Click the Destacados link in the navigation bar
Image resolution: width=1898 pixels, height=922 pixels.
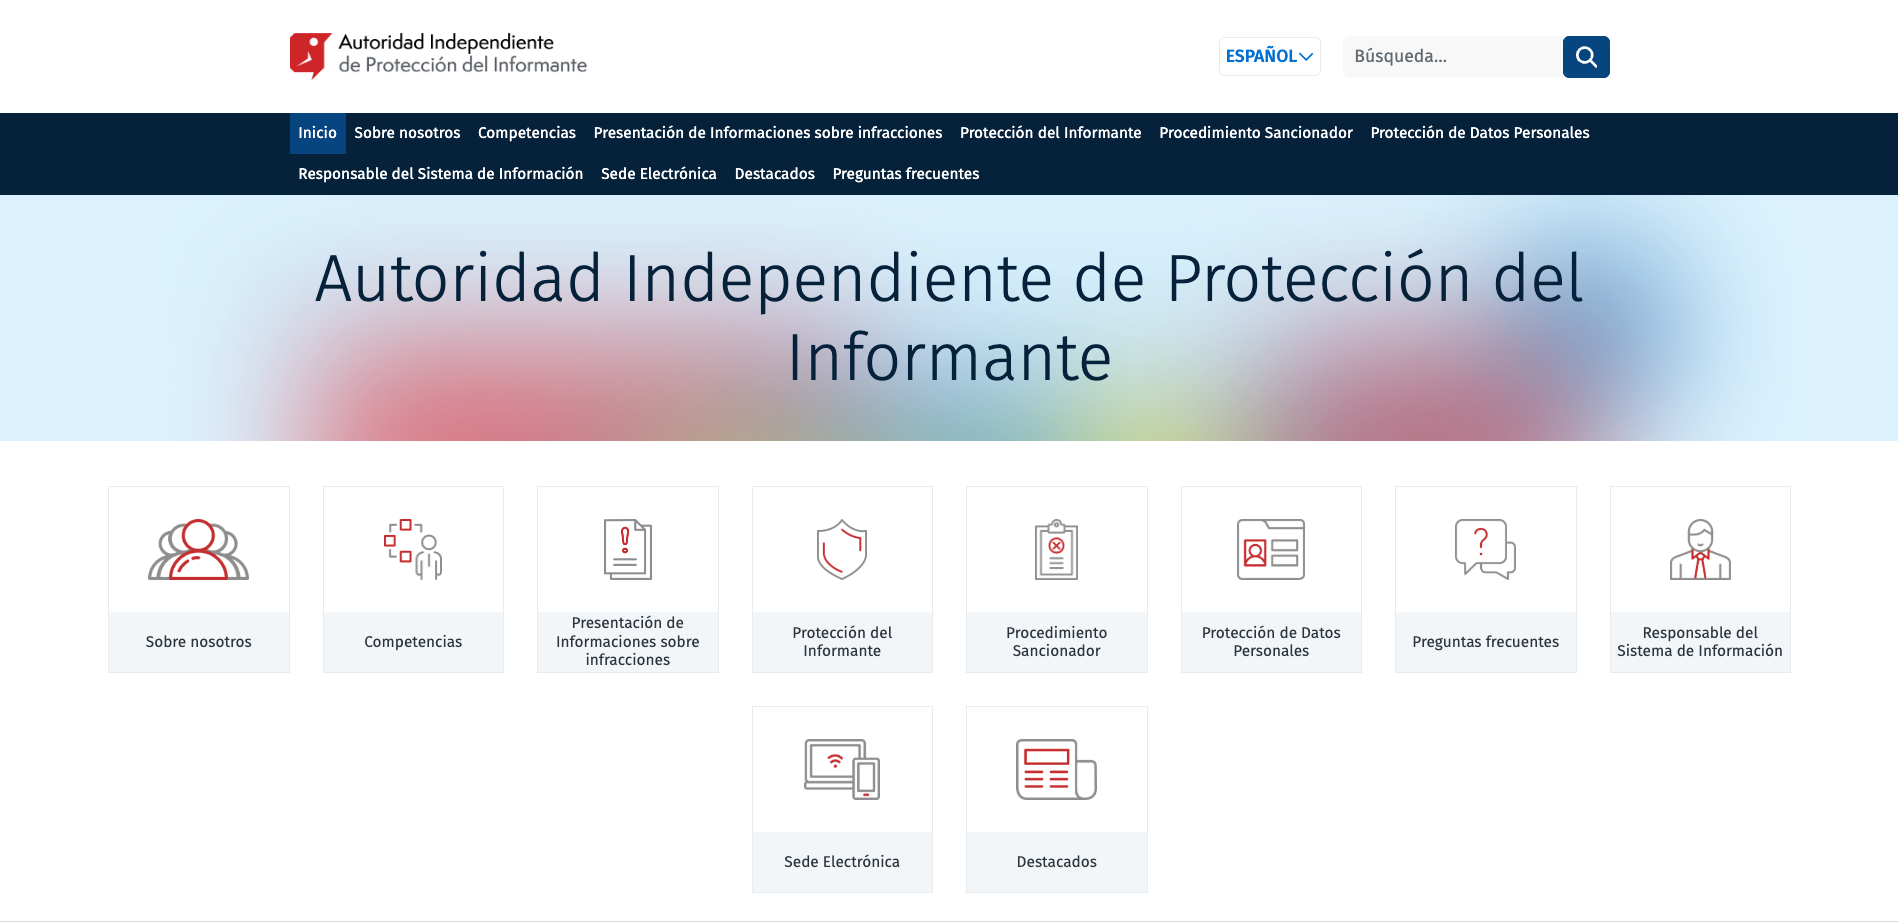(x=774, y=174)
